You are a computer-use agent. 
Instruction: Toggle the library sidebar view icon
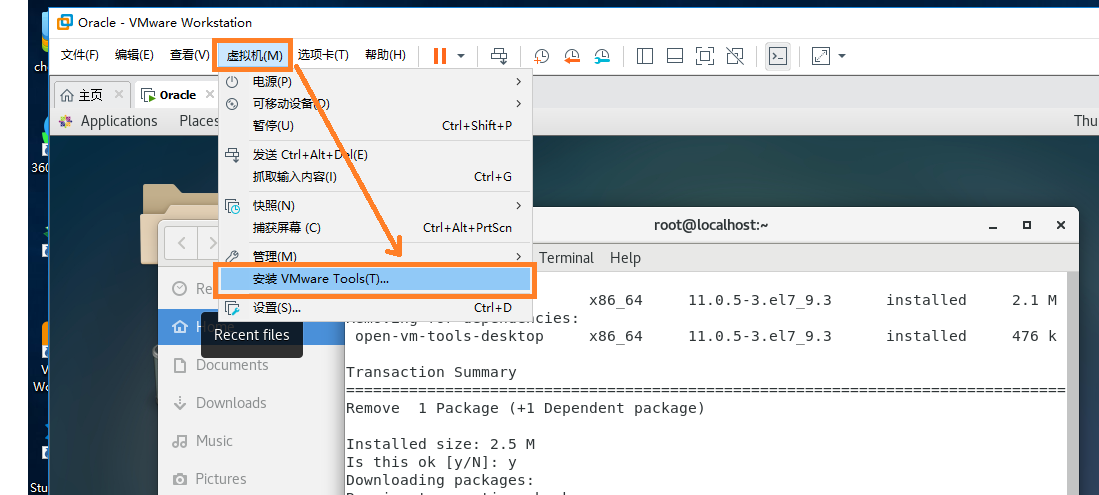click(x=645, y=56)
